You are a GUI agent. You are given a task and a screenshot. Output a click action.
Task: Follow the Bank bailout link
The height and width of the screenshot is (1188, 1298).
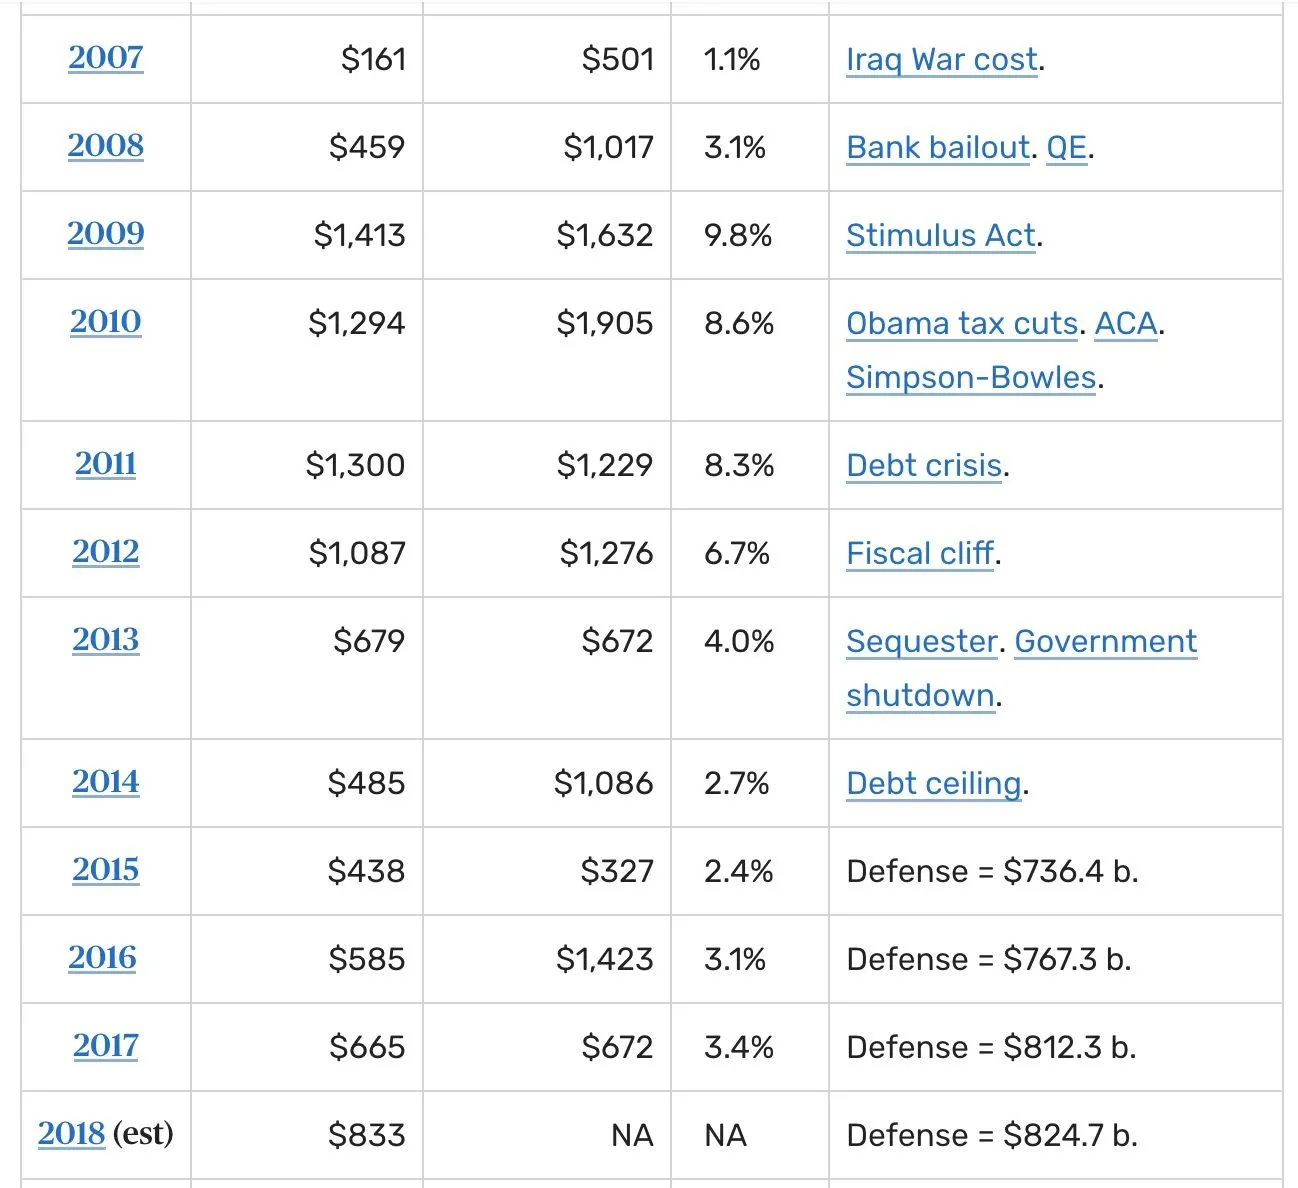click(937, 148)
